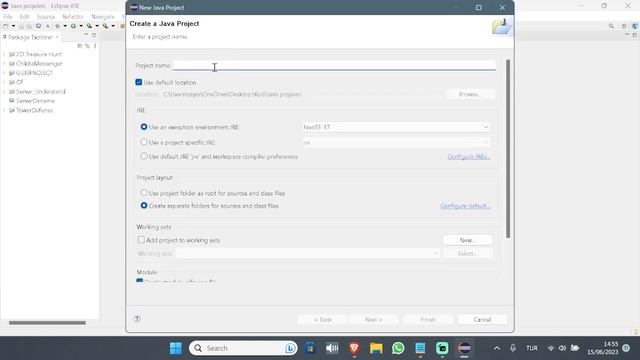The height and width of the screenshot is (360, 640).
Task: Click the Browse location button
Action: click(x=470, y=94)
